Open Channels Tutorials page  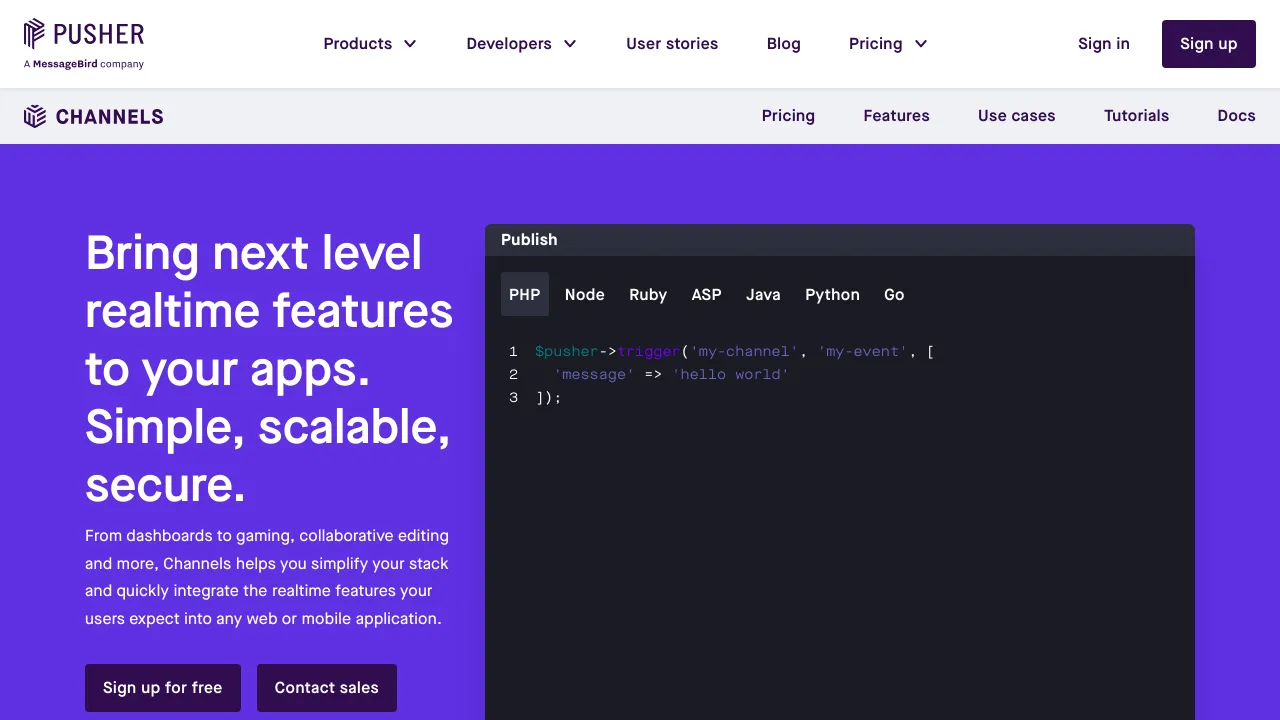tap(1136, 116)
